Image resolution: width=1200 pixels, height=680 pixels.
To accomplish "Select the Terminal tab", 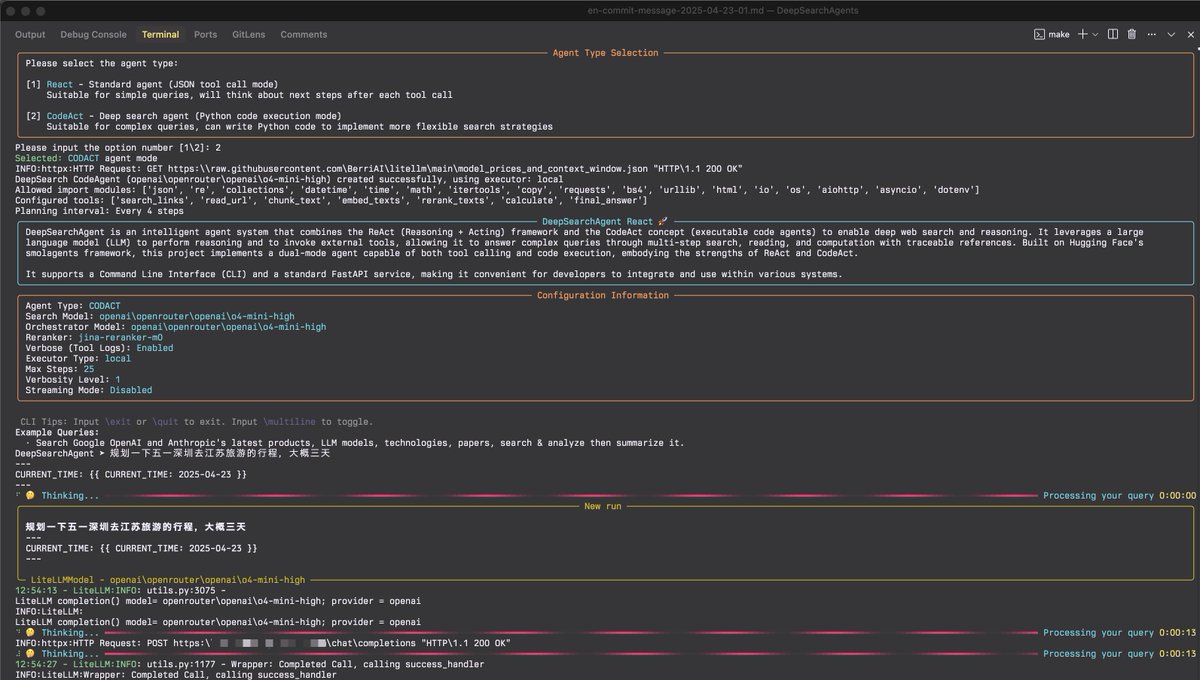I will coord(161,34).
